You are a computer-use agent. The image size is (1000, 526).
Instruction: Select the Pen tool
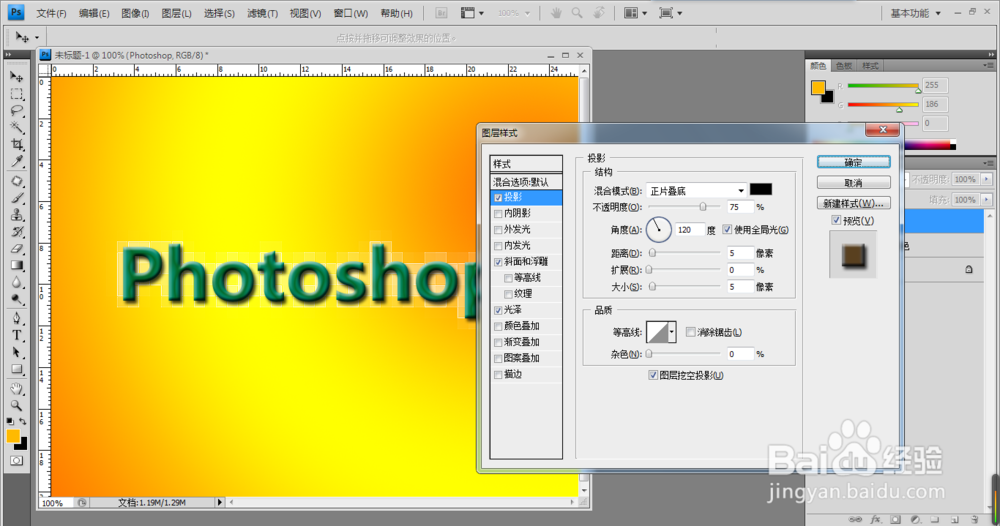(x=17, y=318)
